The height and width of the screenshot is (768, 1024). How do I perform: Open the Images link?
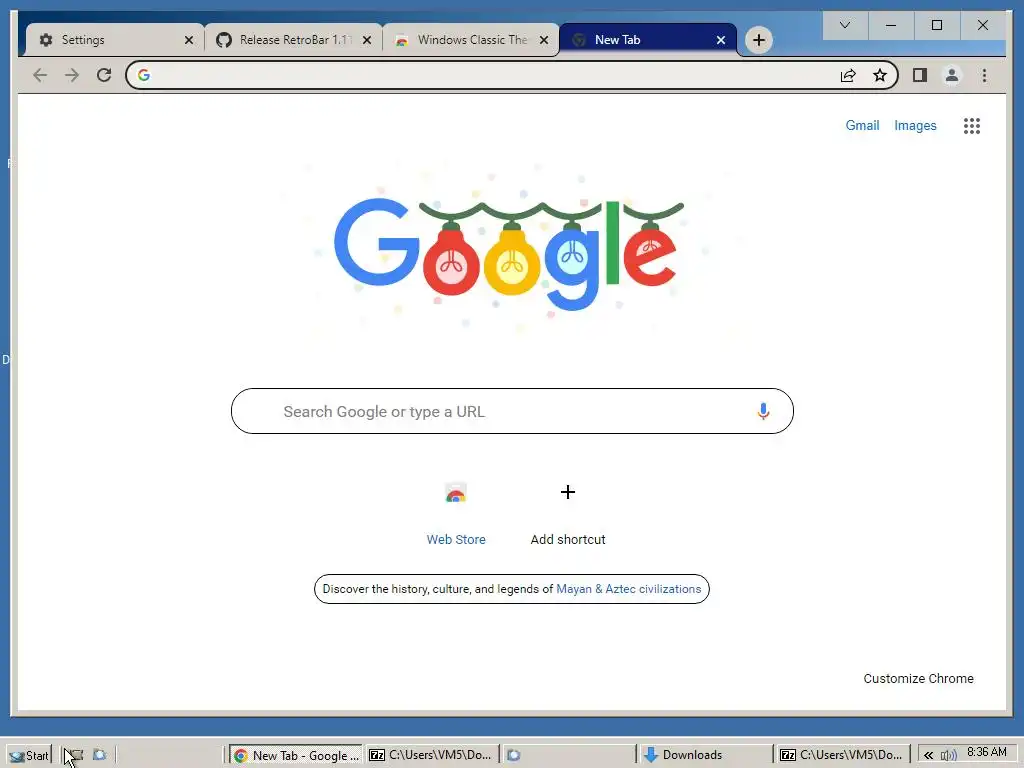(915, 125)
